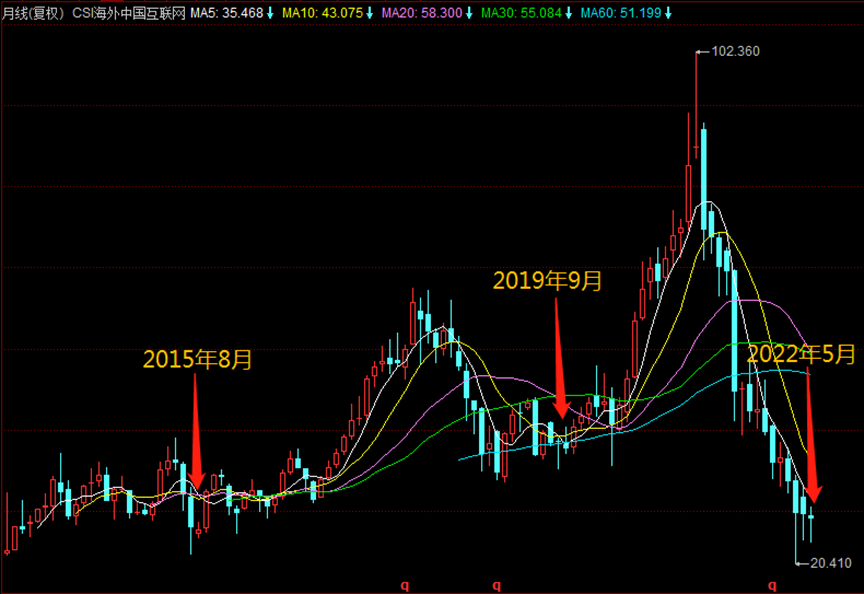Click the MA5: 35.468 indicator label
The image size is (864, 594).
coord(227,13)
